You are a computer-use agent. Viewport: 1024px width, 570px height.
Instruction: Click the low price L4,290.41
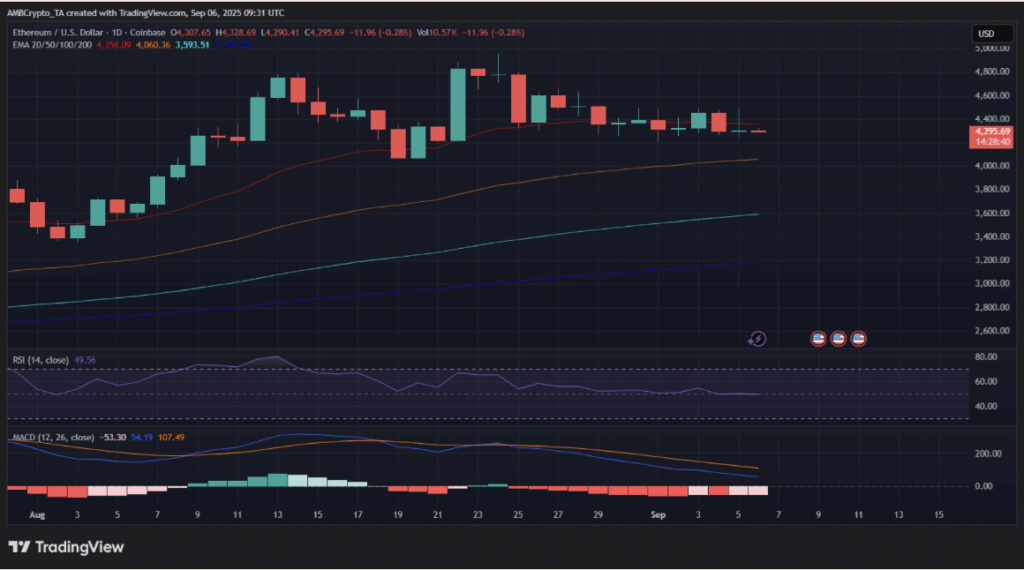click(x=280, y=33)
